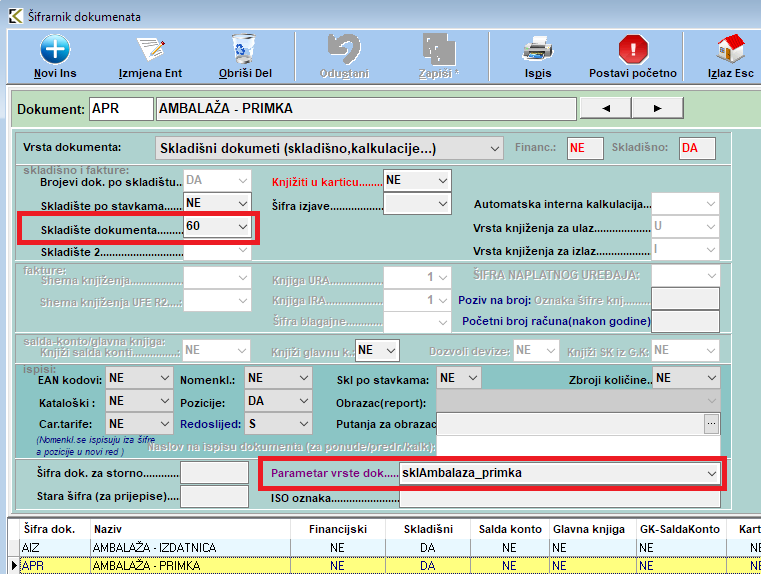This screenshot has width=761, height=574.
Task: Click the Novi Ins plus icon
Action: (55, 49)
